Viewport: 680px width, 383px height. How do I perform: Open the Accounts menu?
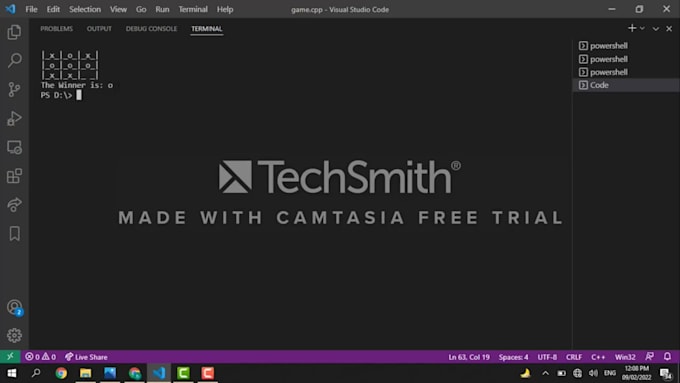[14, 307]
